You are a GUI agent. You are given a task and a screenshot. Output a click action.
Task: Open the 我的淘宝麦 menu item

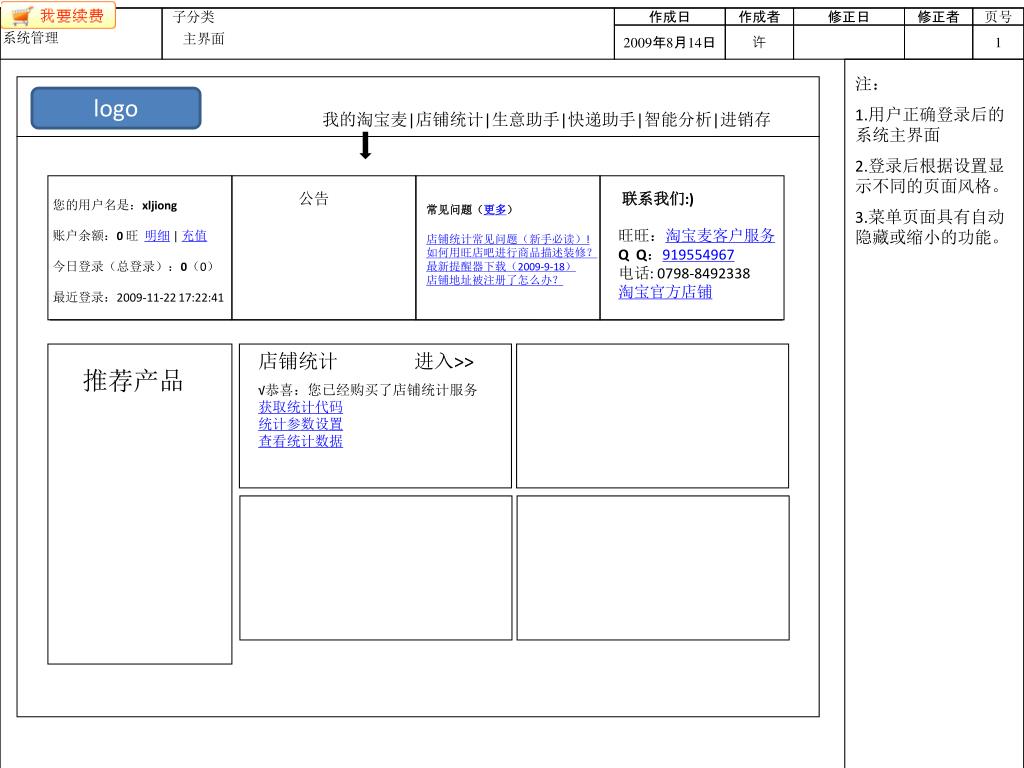[365, 120]
